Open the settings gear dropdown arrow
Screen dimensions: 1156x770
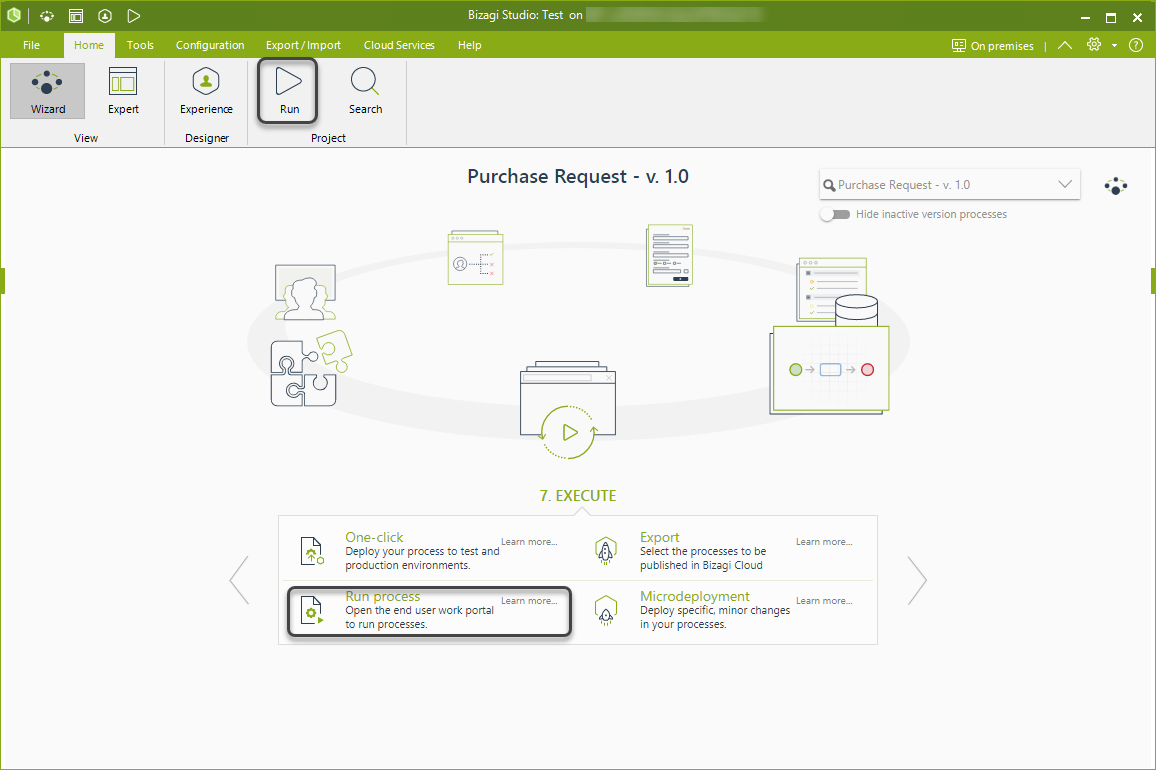[x=1114, y=46]
